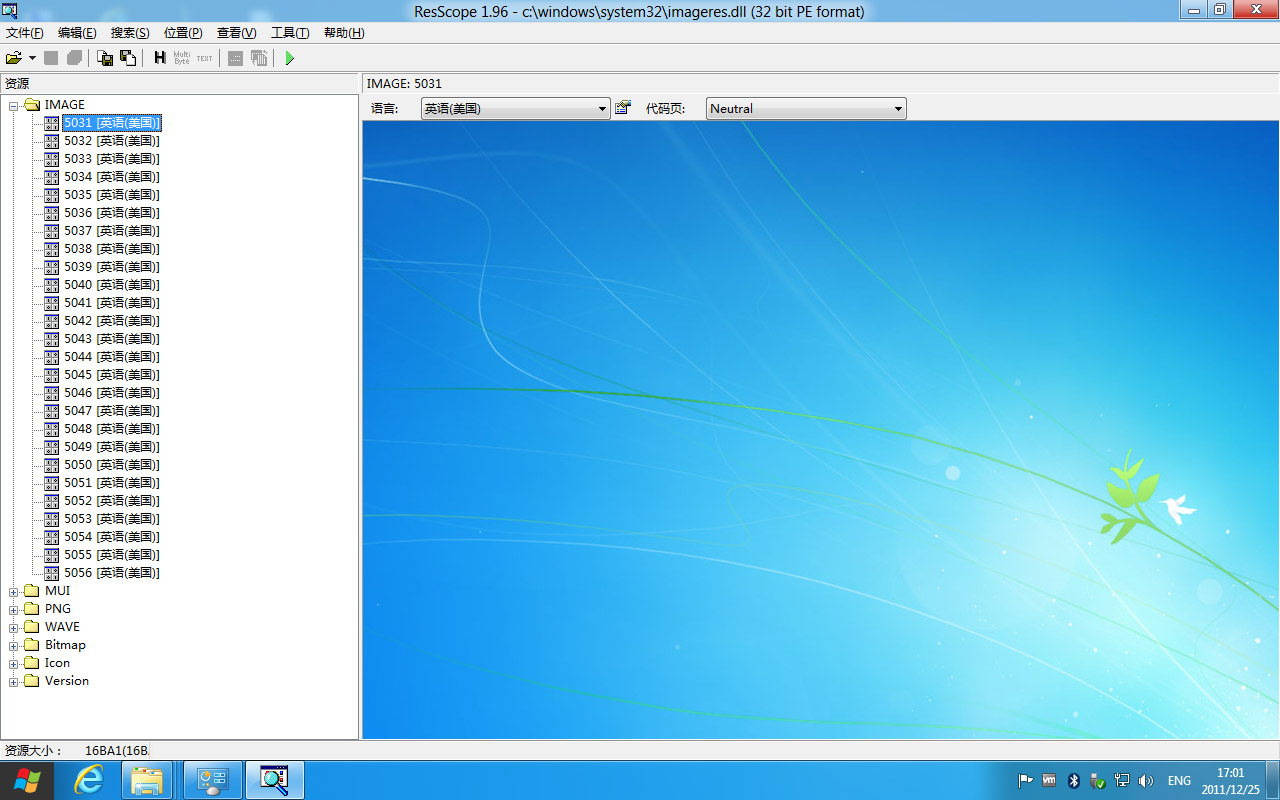Click the Action Center flag tray icon
Viewport: 1280px width, 800px height.
click(x=1026, y=780)
